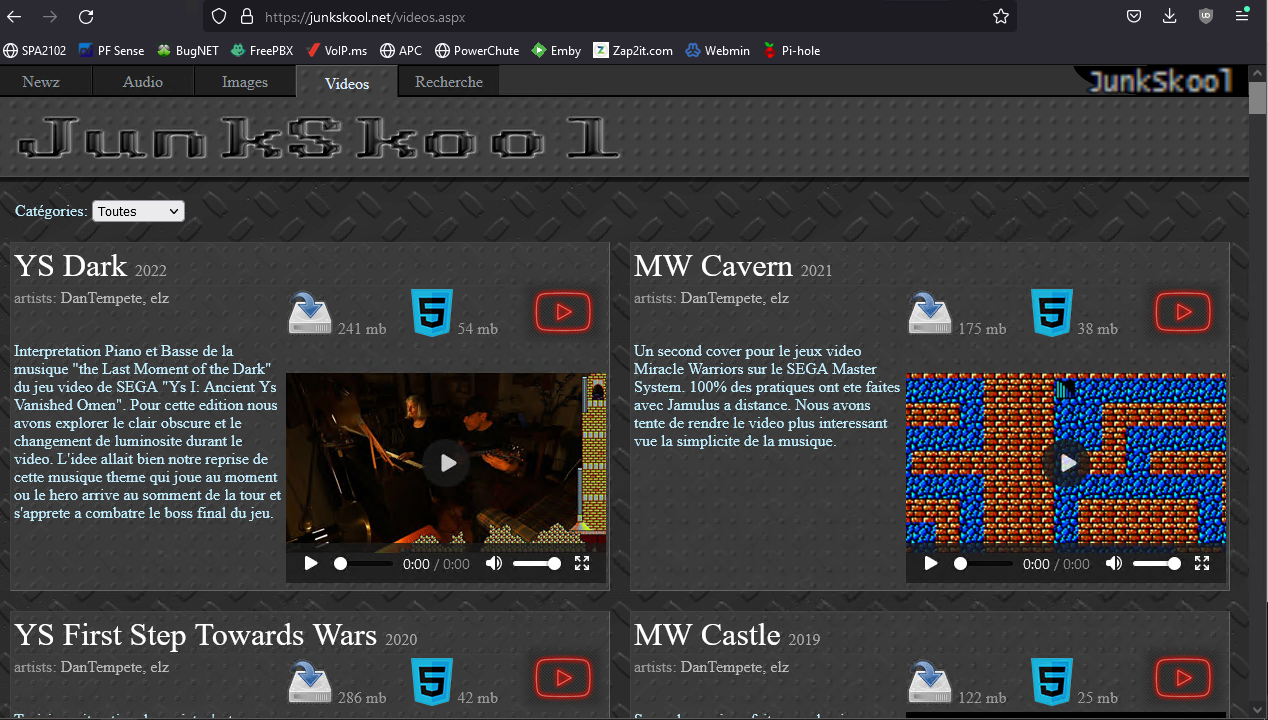1268x720 pixels.
Task: Open the Recherche tab
Action: (x=449, y=82)
